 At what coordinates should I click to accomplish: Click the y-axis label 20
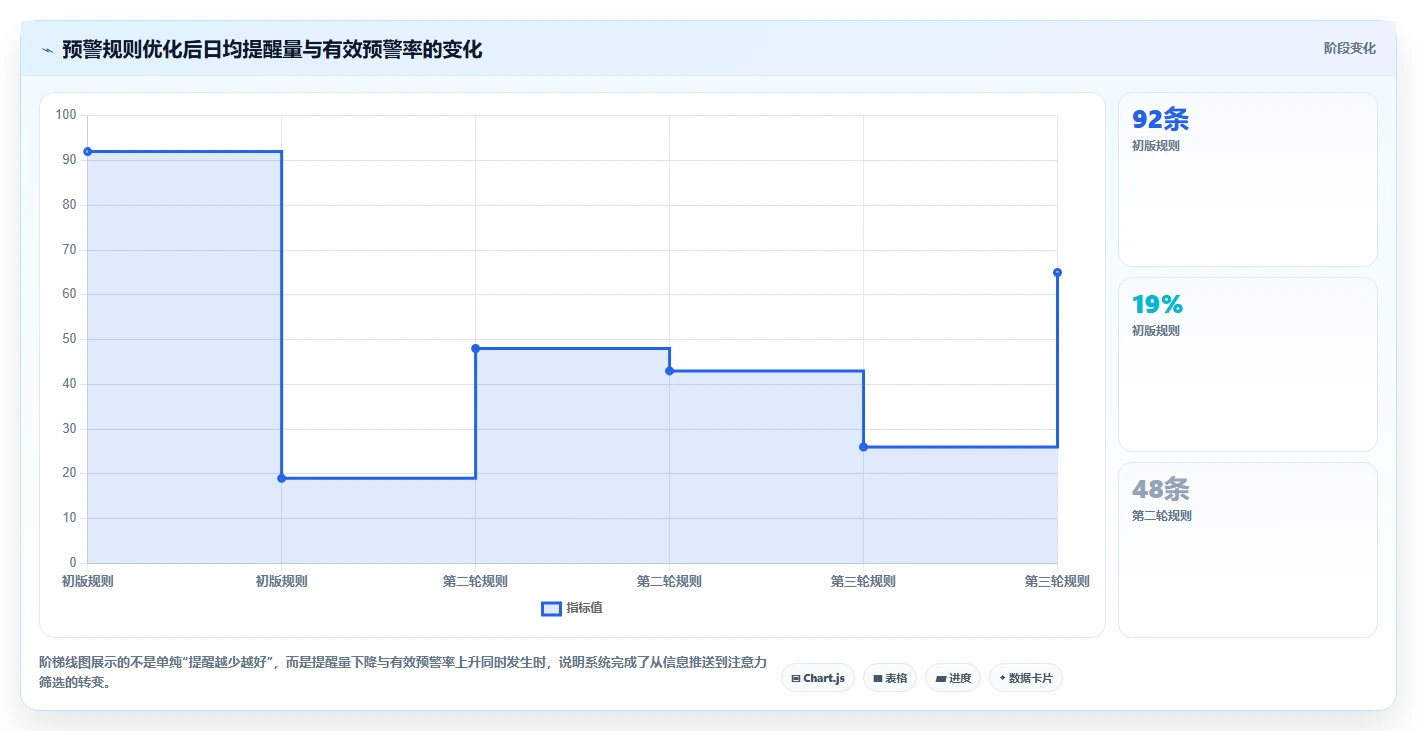click(69, 473)
